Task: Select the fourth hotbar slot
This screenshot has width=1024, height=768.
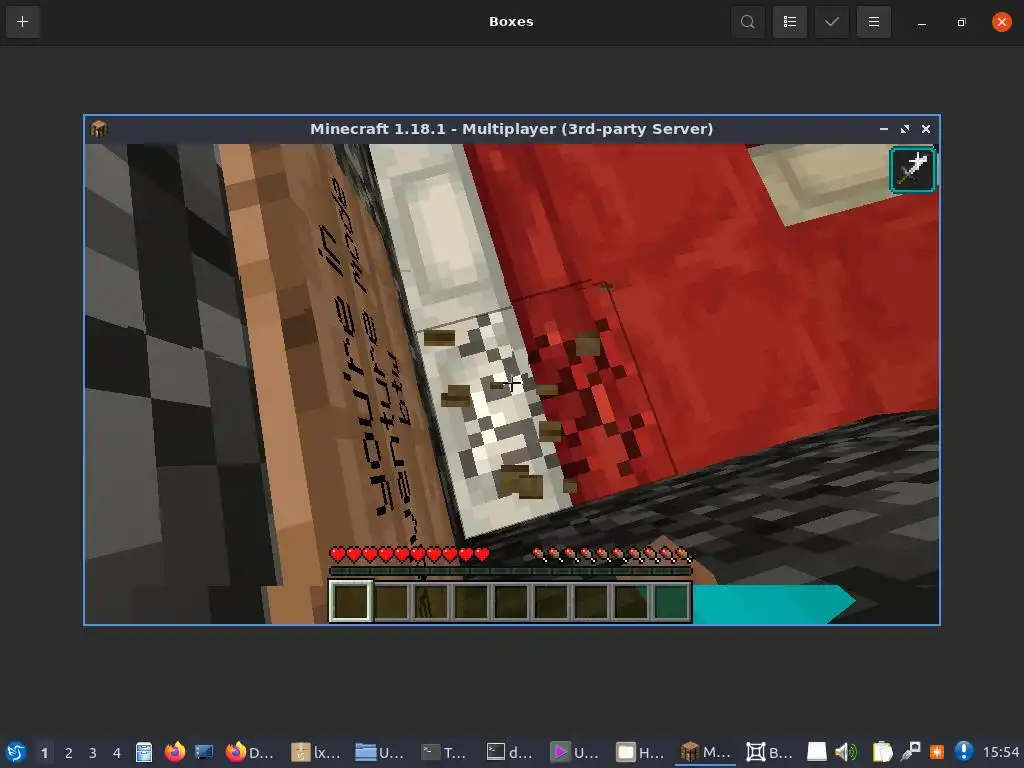Action: point(472,601)
